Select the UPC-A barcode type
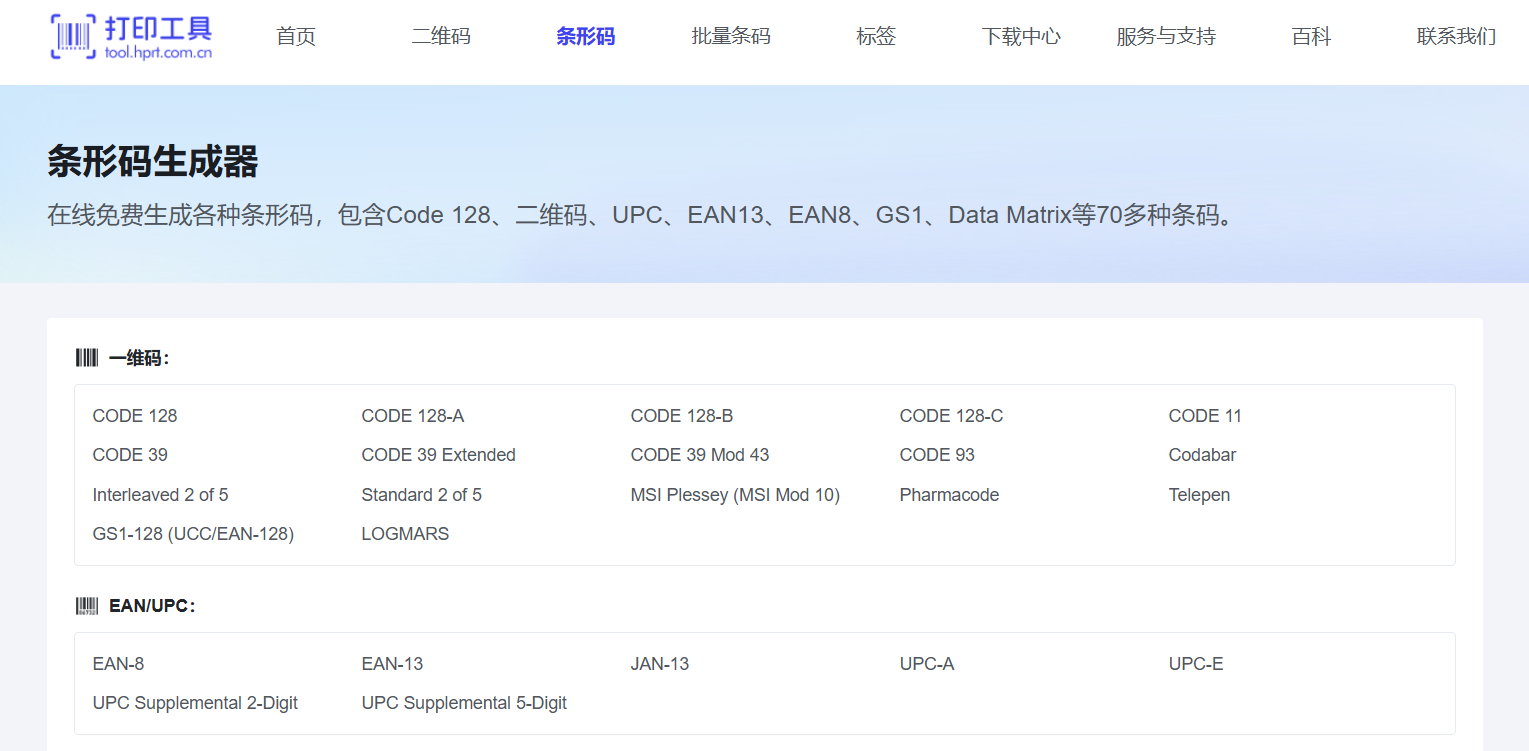The height and width of the screenshot is (751, 1529). coord(927,664)
